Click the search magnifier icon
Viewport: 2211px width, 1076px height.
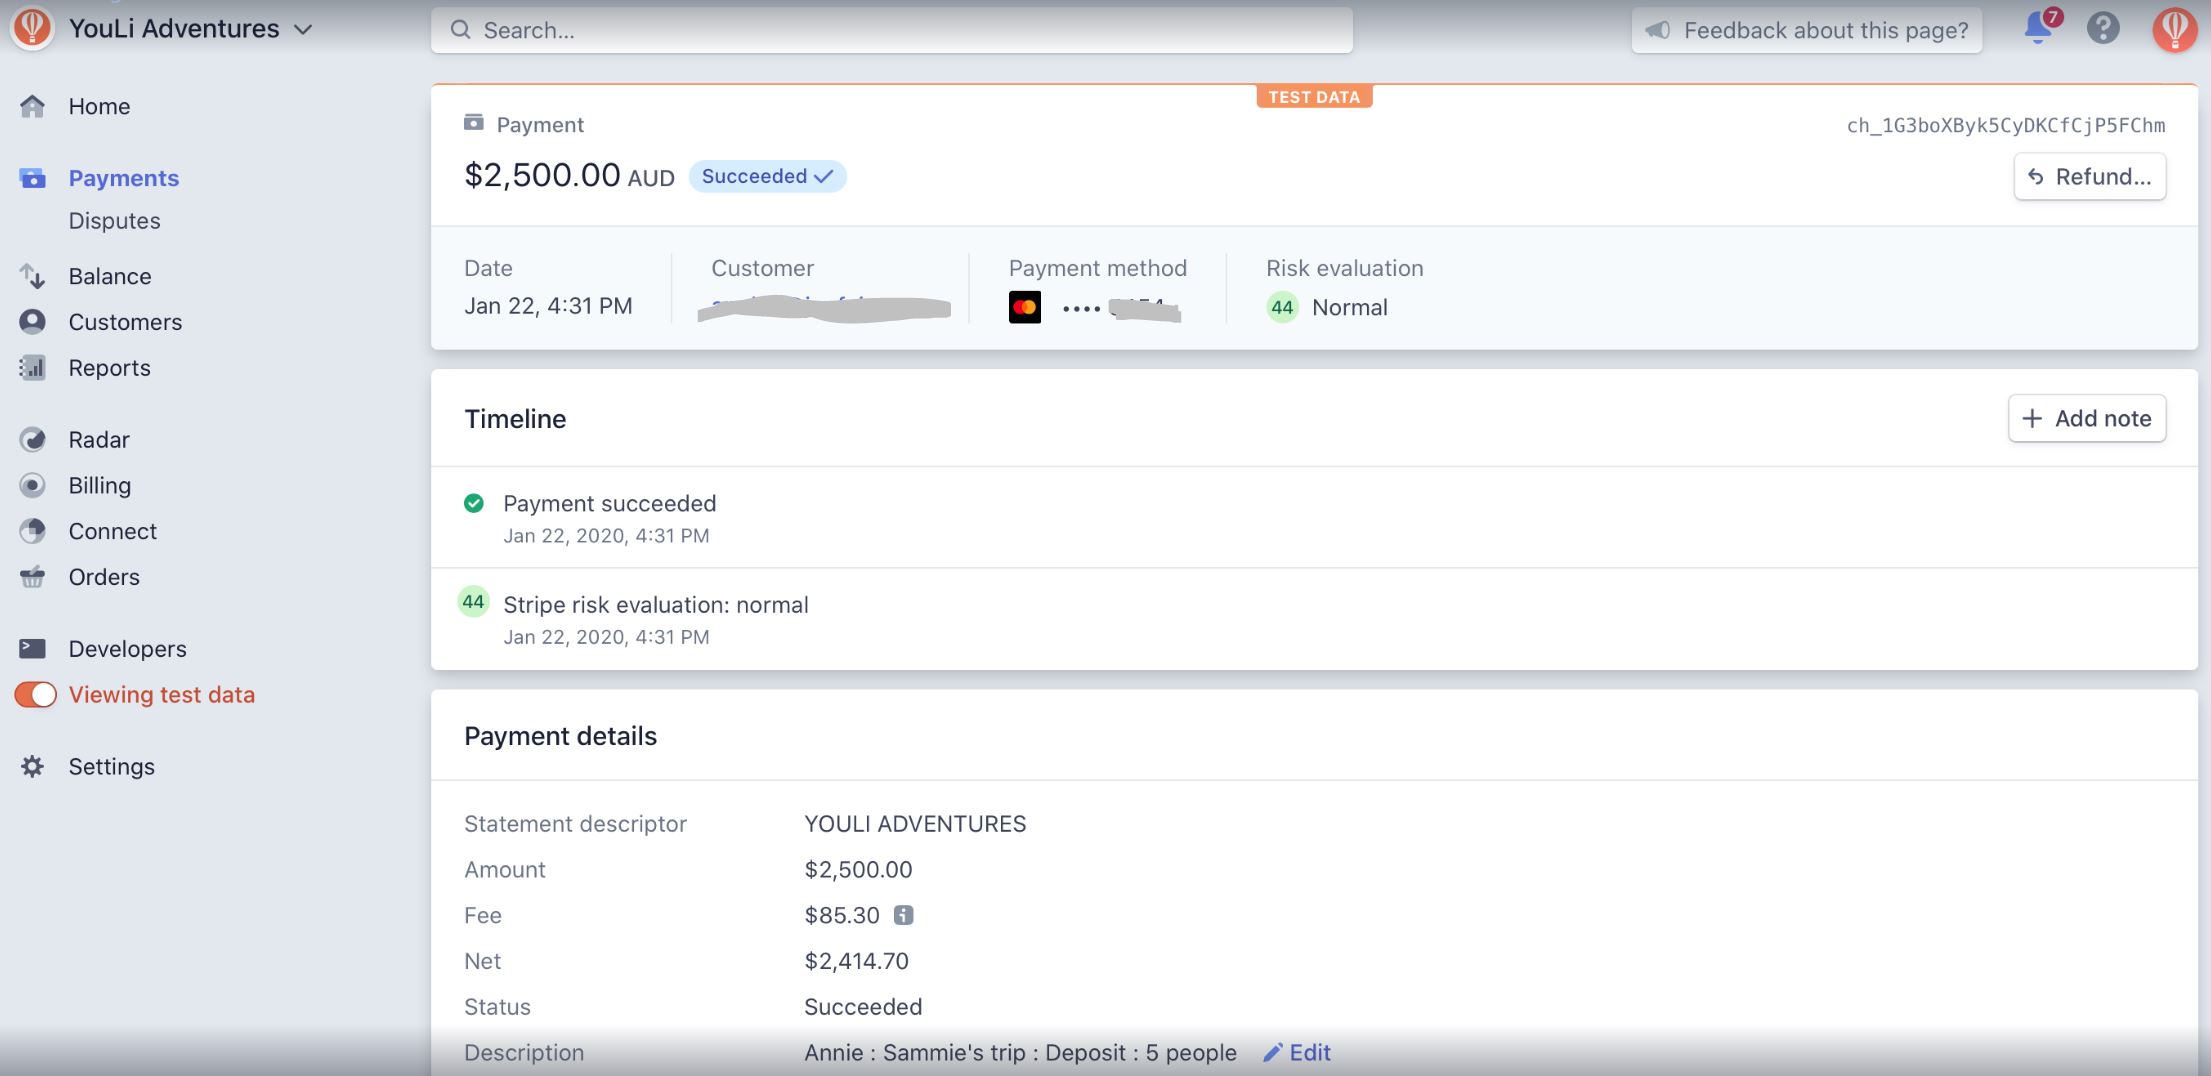coord(460,30)
